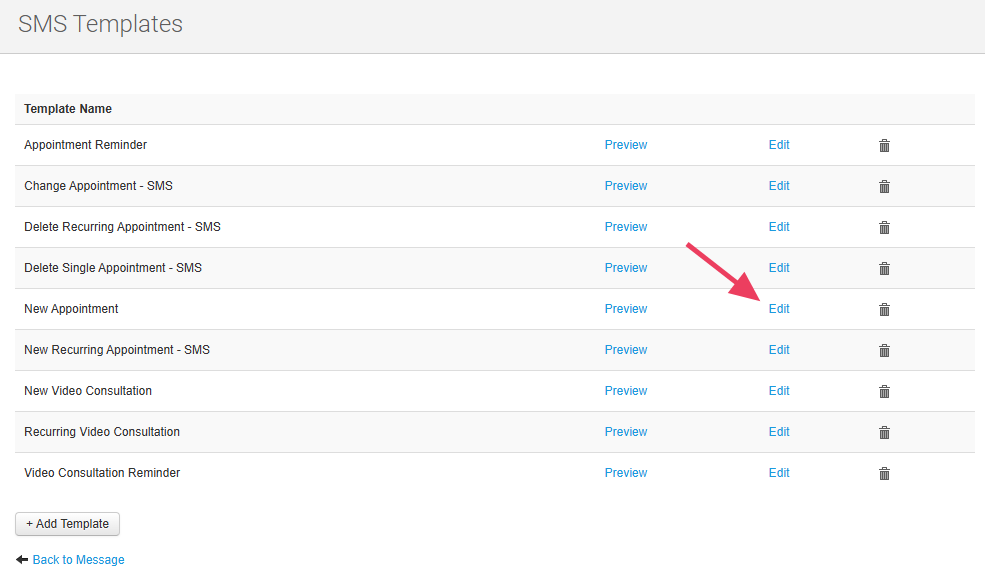Edit the New Appointment template
The height and width of the screenshot is (586, 985).
point(779,309)
